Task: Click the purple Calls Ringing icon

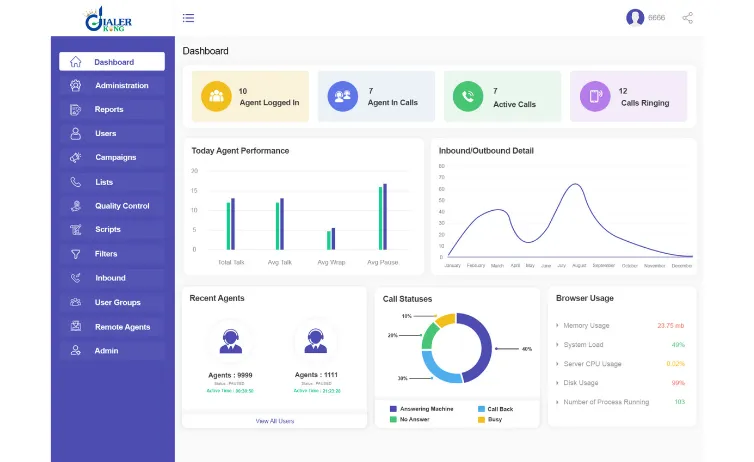Action: (x=595, y=96)
